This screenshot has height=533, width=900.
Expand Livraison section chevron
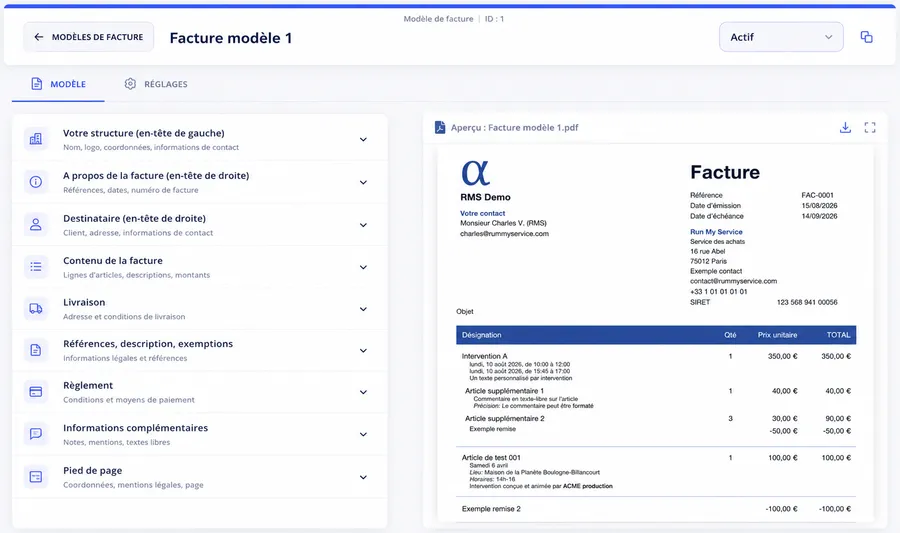(x=363, y=309)
